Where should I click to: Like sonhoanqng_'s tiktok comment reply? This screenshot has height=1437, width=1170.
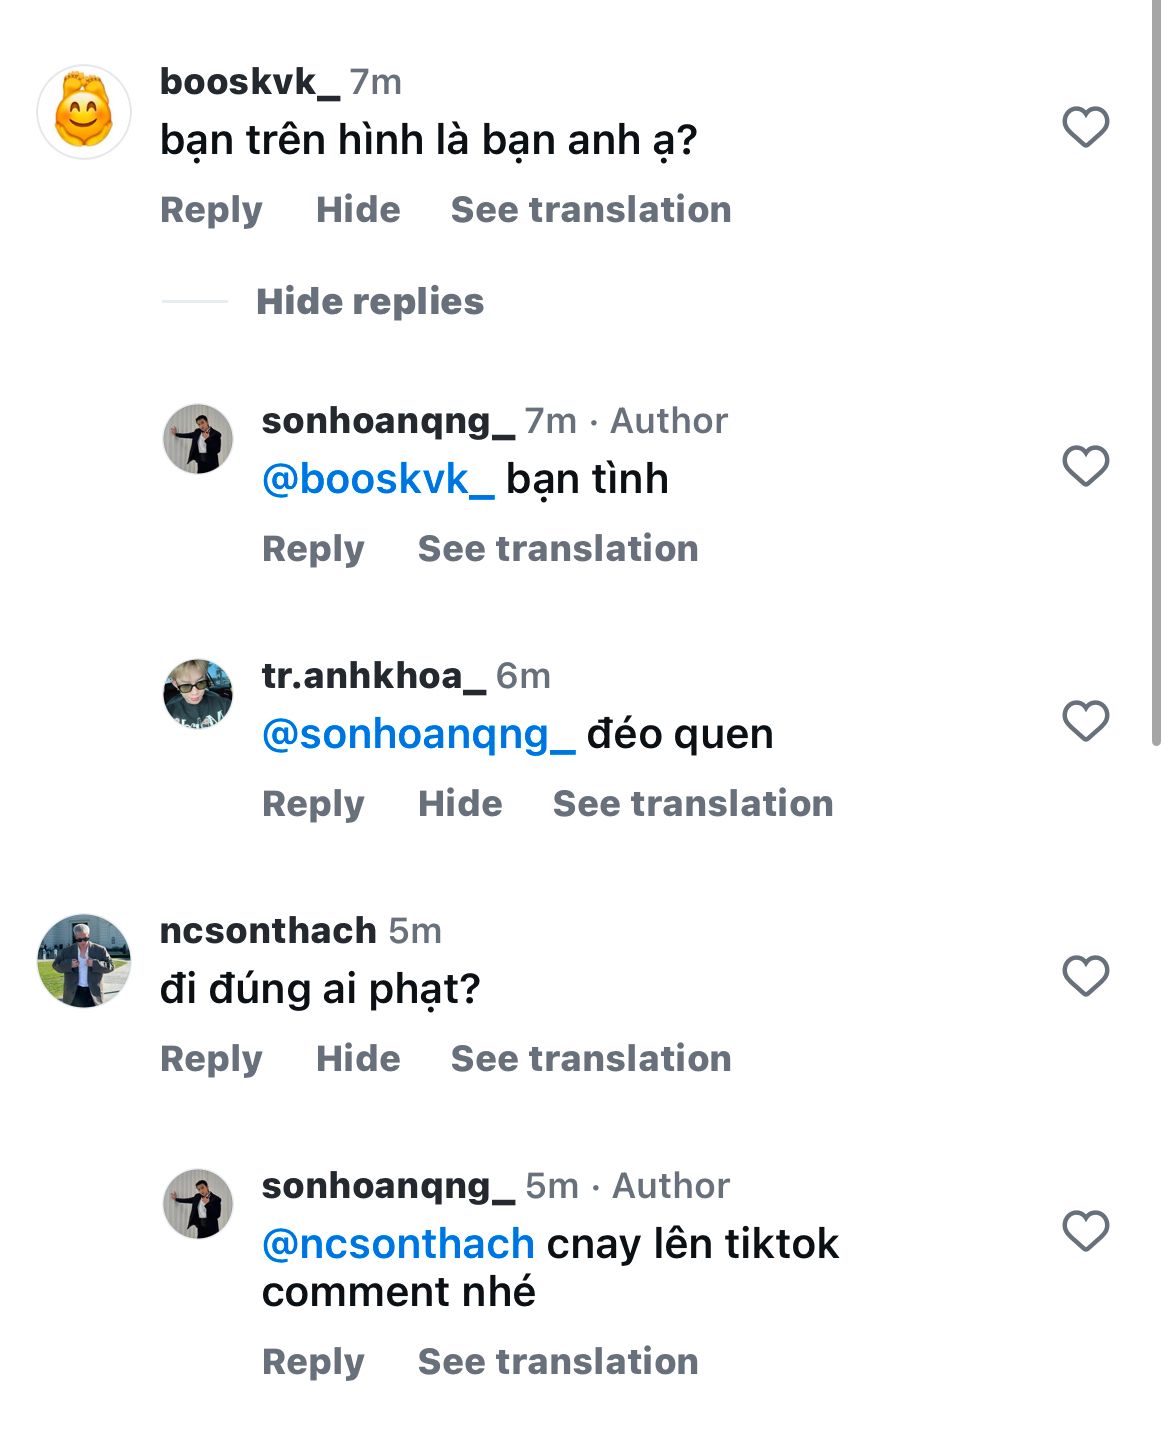point(1085,1231)
